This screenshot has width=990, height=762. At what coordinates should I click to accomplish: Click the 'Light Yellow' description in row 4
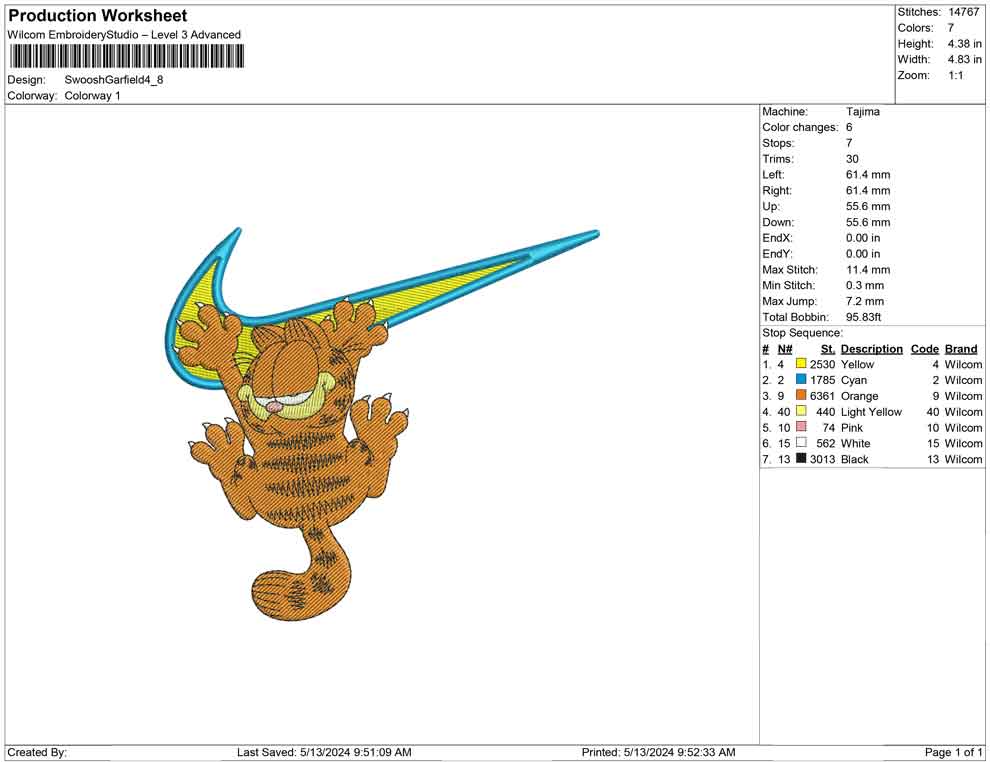tap(871, 412)
